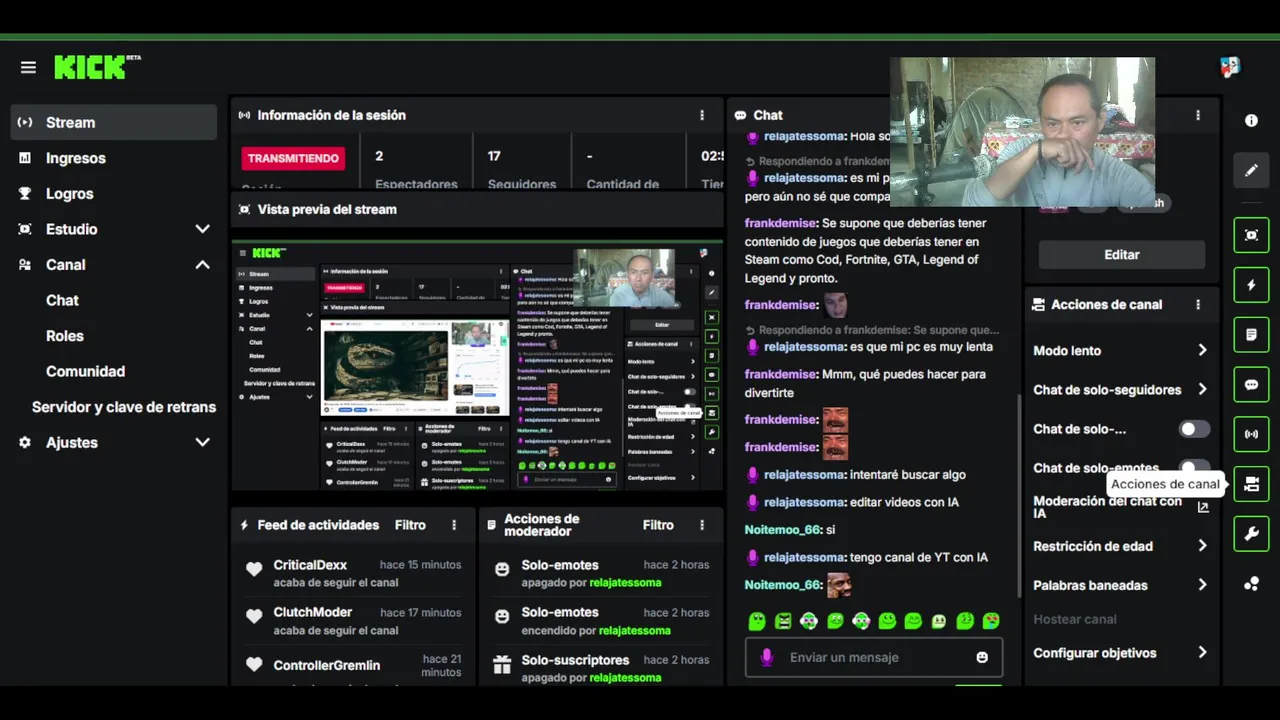Image resolution: width=1280 pixels, height=720 pixels.
Task: Toggle the broadcast session info widget icon
Action: tap(1251, 434)
